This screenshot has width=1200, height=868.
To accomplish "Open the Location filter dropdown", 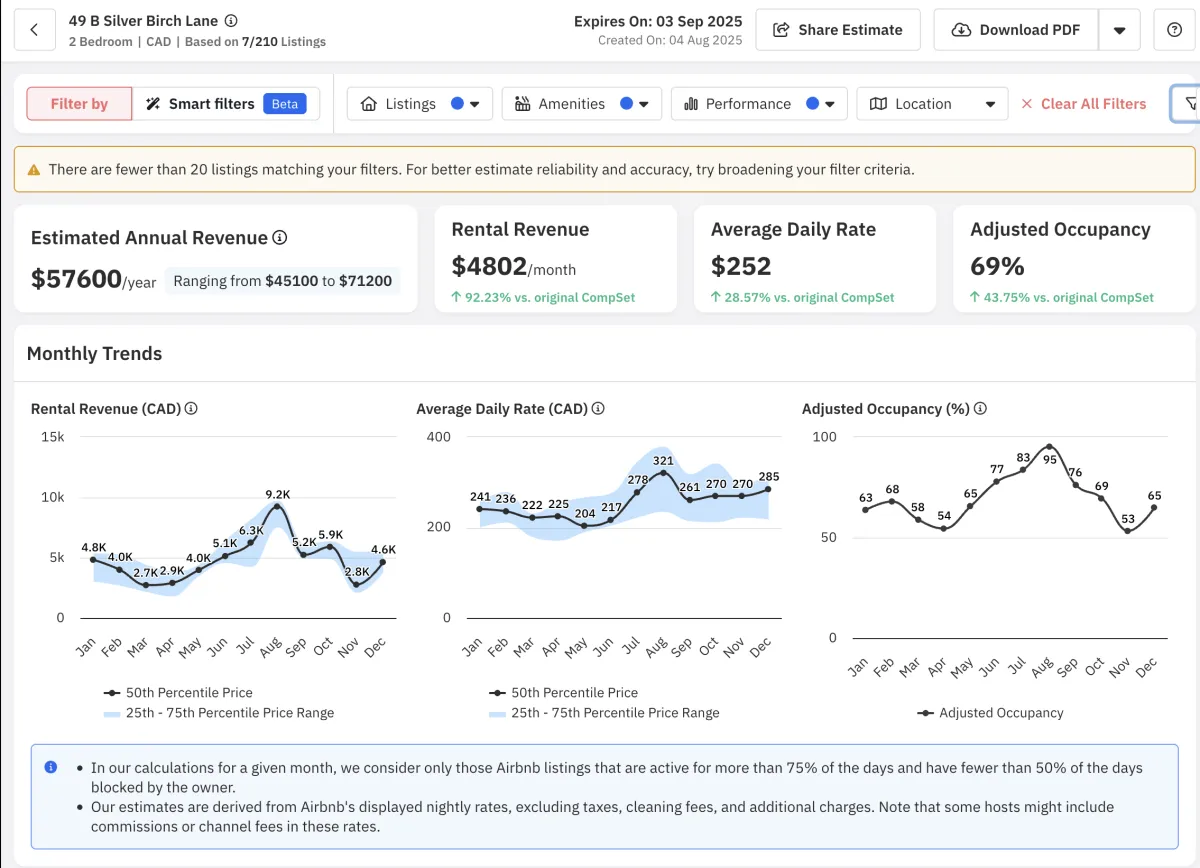I will (x=932, y=104).
